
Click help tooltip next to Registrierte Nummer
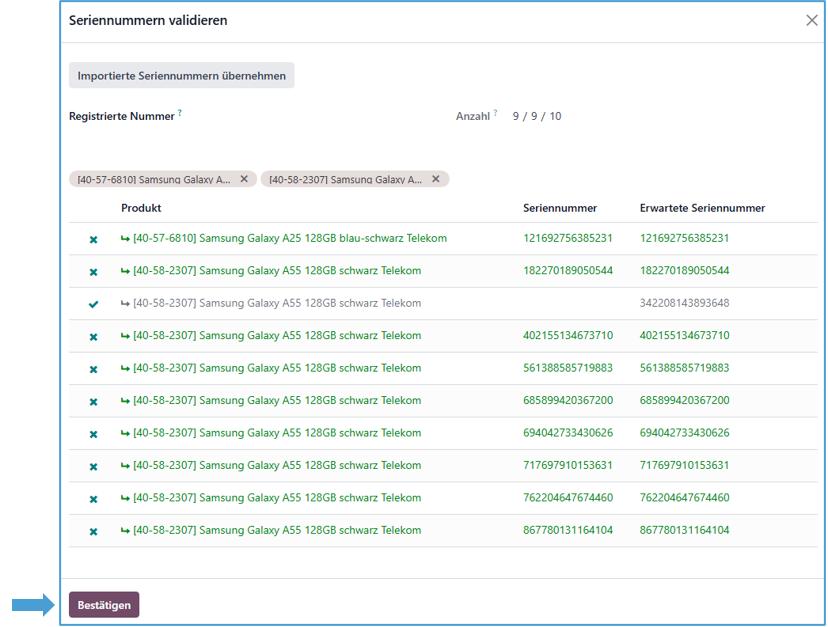coord(180,114)
